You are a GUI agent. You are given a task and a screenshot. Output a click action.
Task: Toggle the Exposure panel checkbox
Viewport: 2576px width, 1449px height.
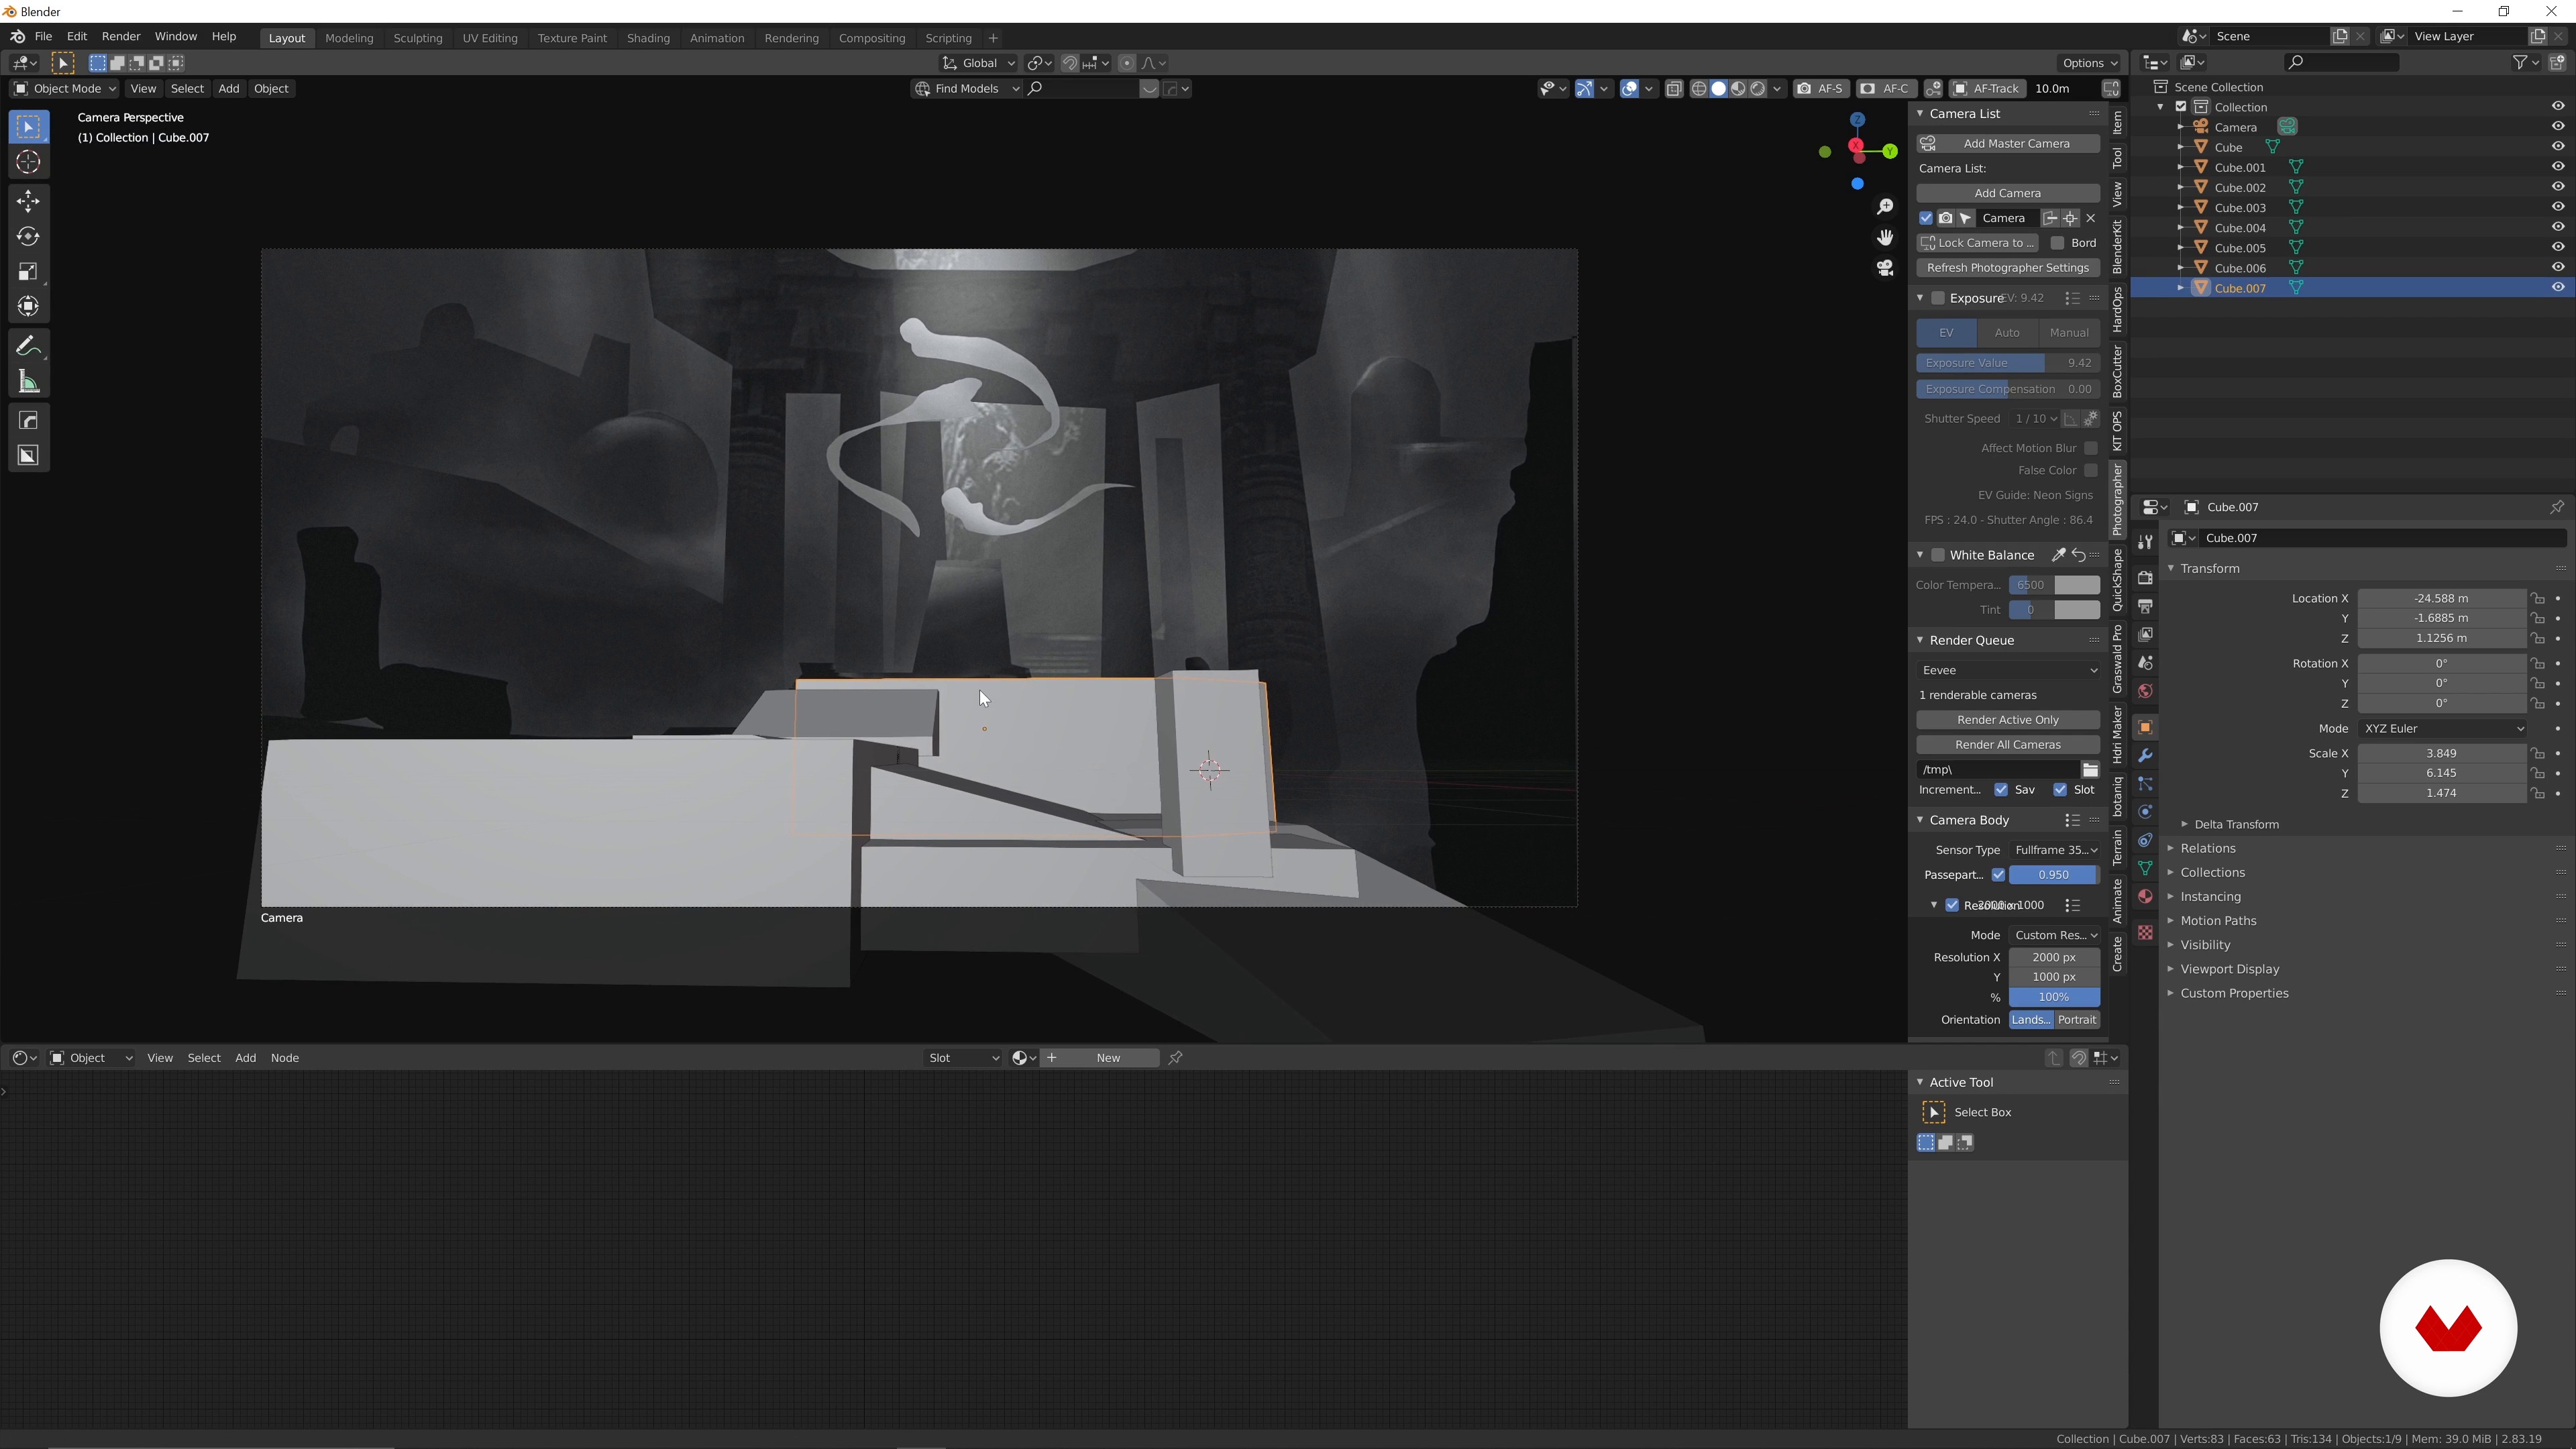coord(1938,298)
